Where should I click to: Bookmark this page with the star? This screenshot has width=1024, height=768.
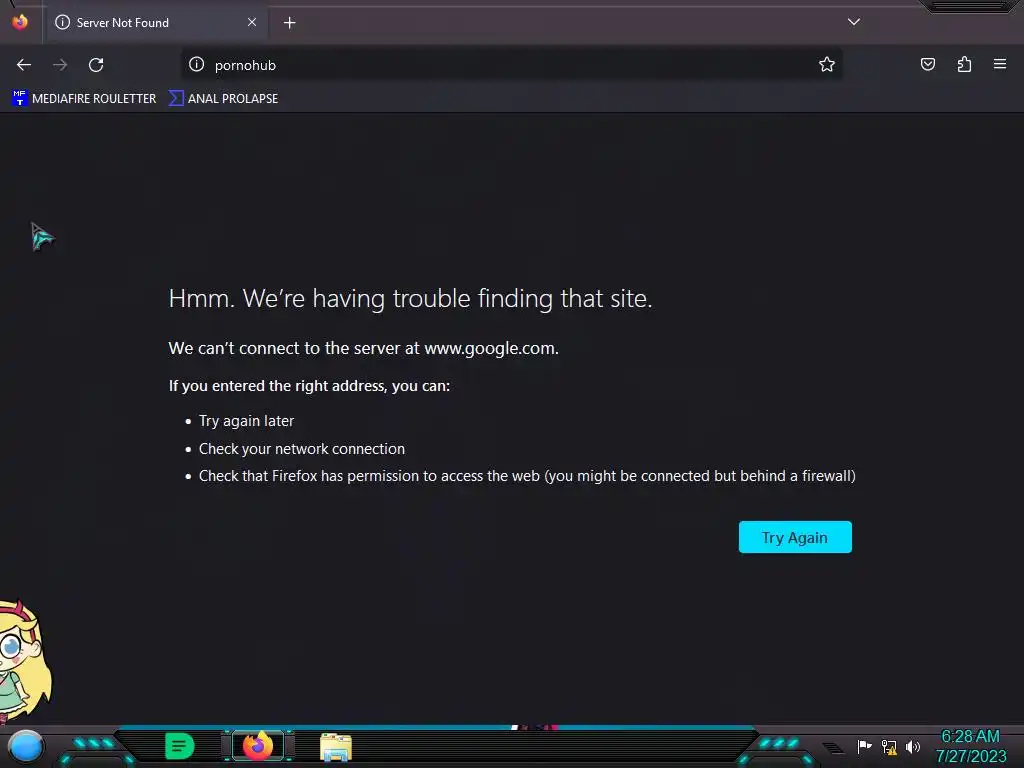pyautogui.click(x=827, y=64)
